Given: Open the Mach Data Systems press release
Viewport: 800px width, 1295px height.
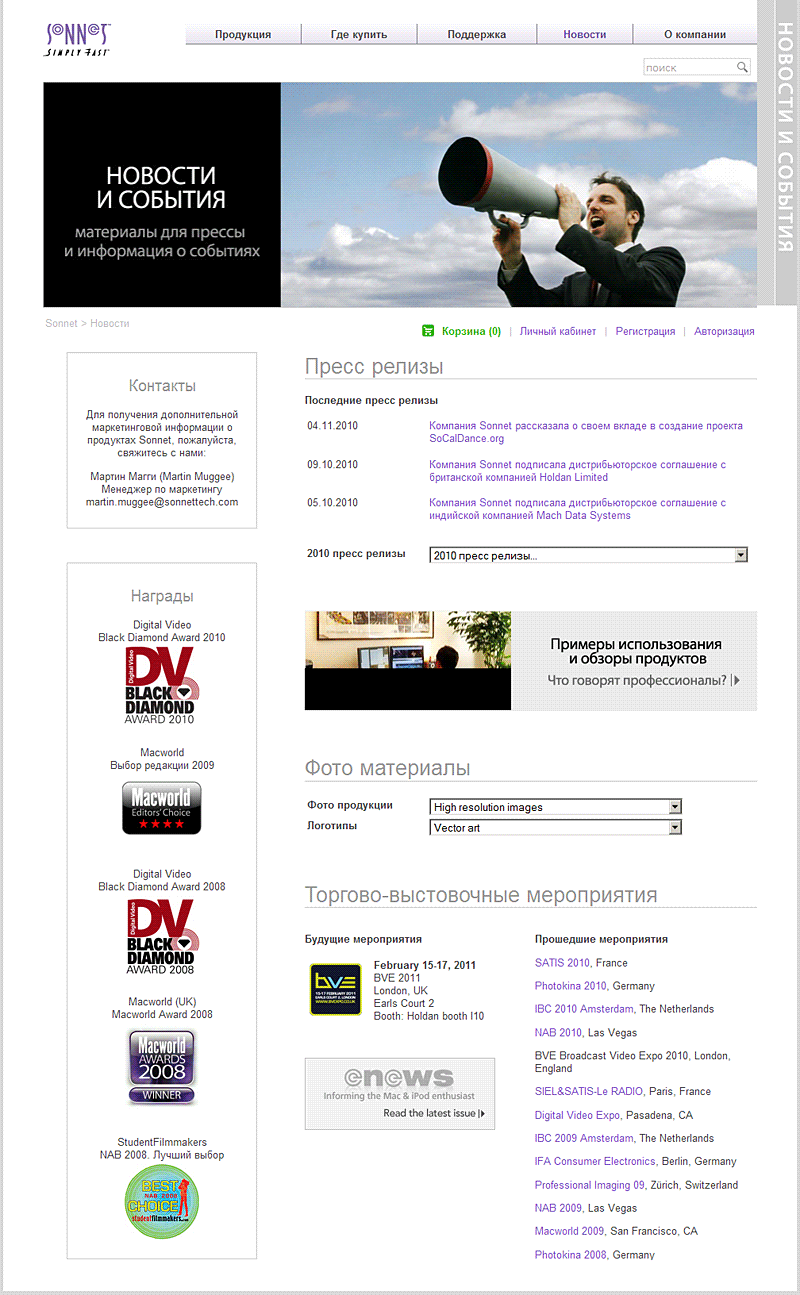Looking at the screenshot, I should 577,509.
